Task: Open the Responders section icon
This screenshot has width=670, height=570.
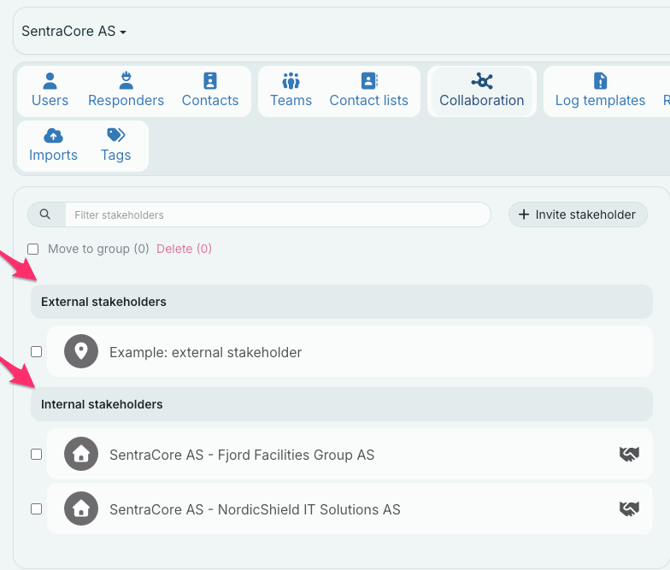Action: (x=126, y=82)
